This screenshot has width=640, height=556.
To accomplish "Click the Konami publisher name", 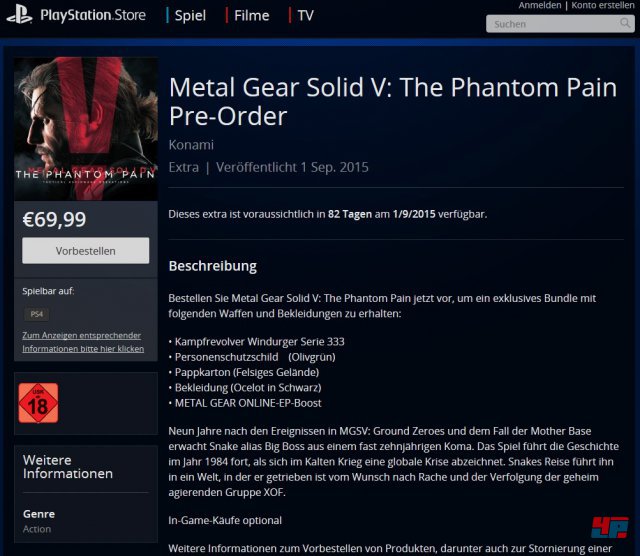I will (x=191, y=145).
